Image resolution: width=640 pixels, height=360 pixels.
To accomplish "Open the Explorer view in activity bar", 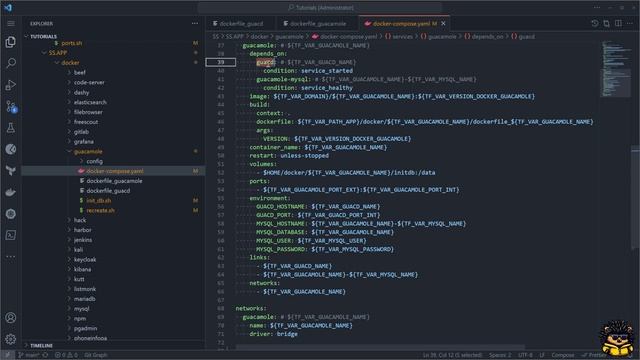I will click(11, 42).
